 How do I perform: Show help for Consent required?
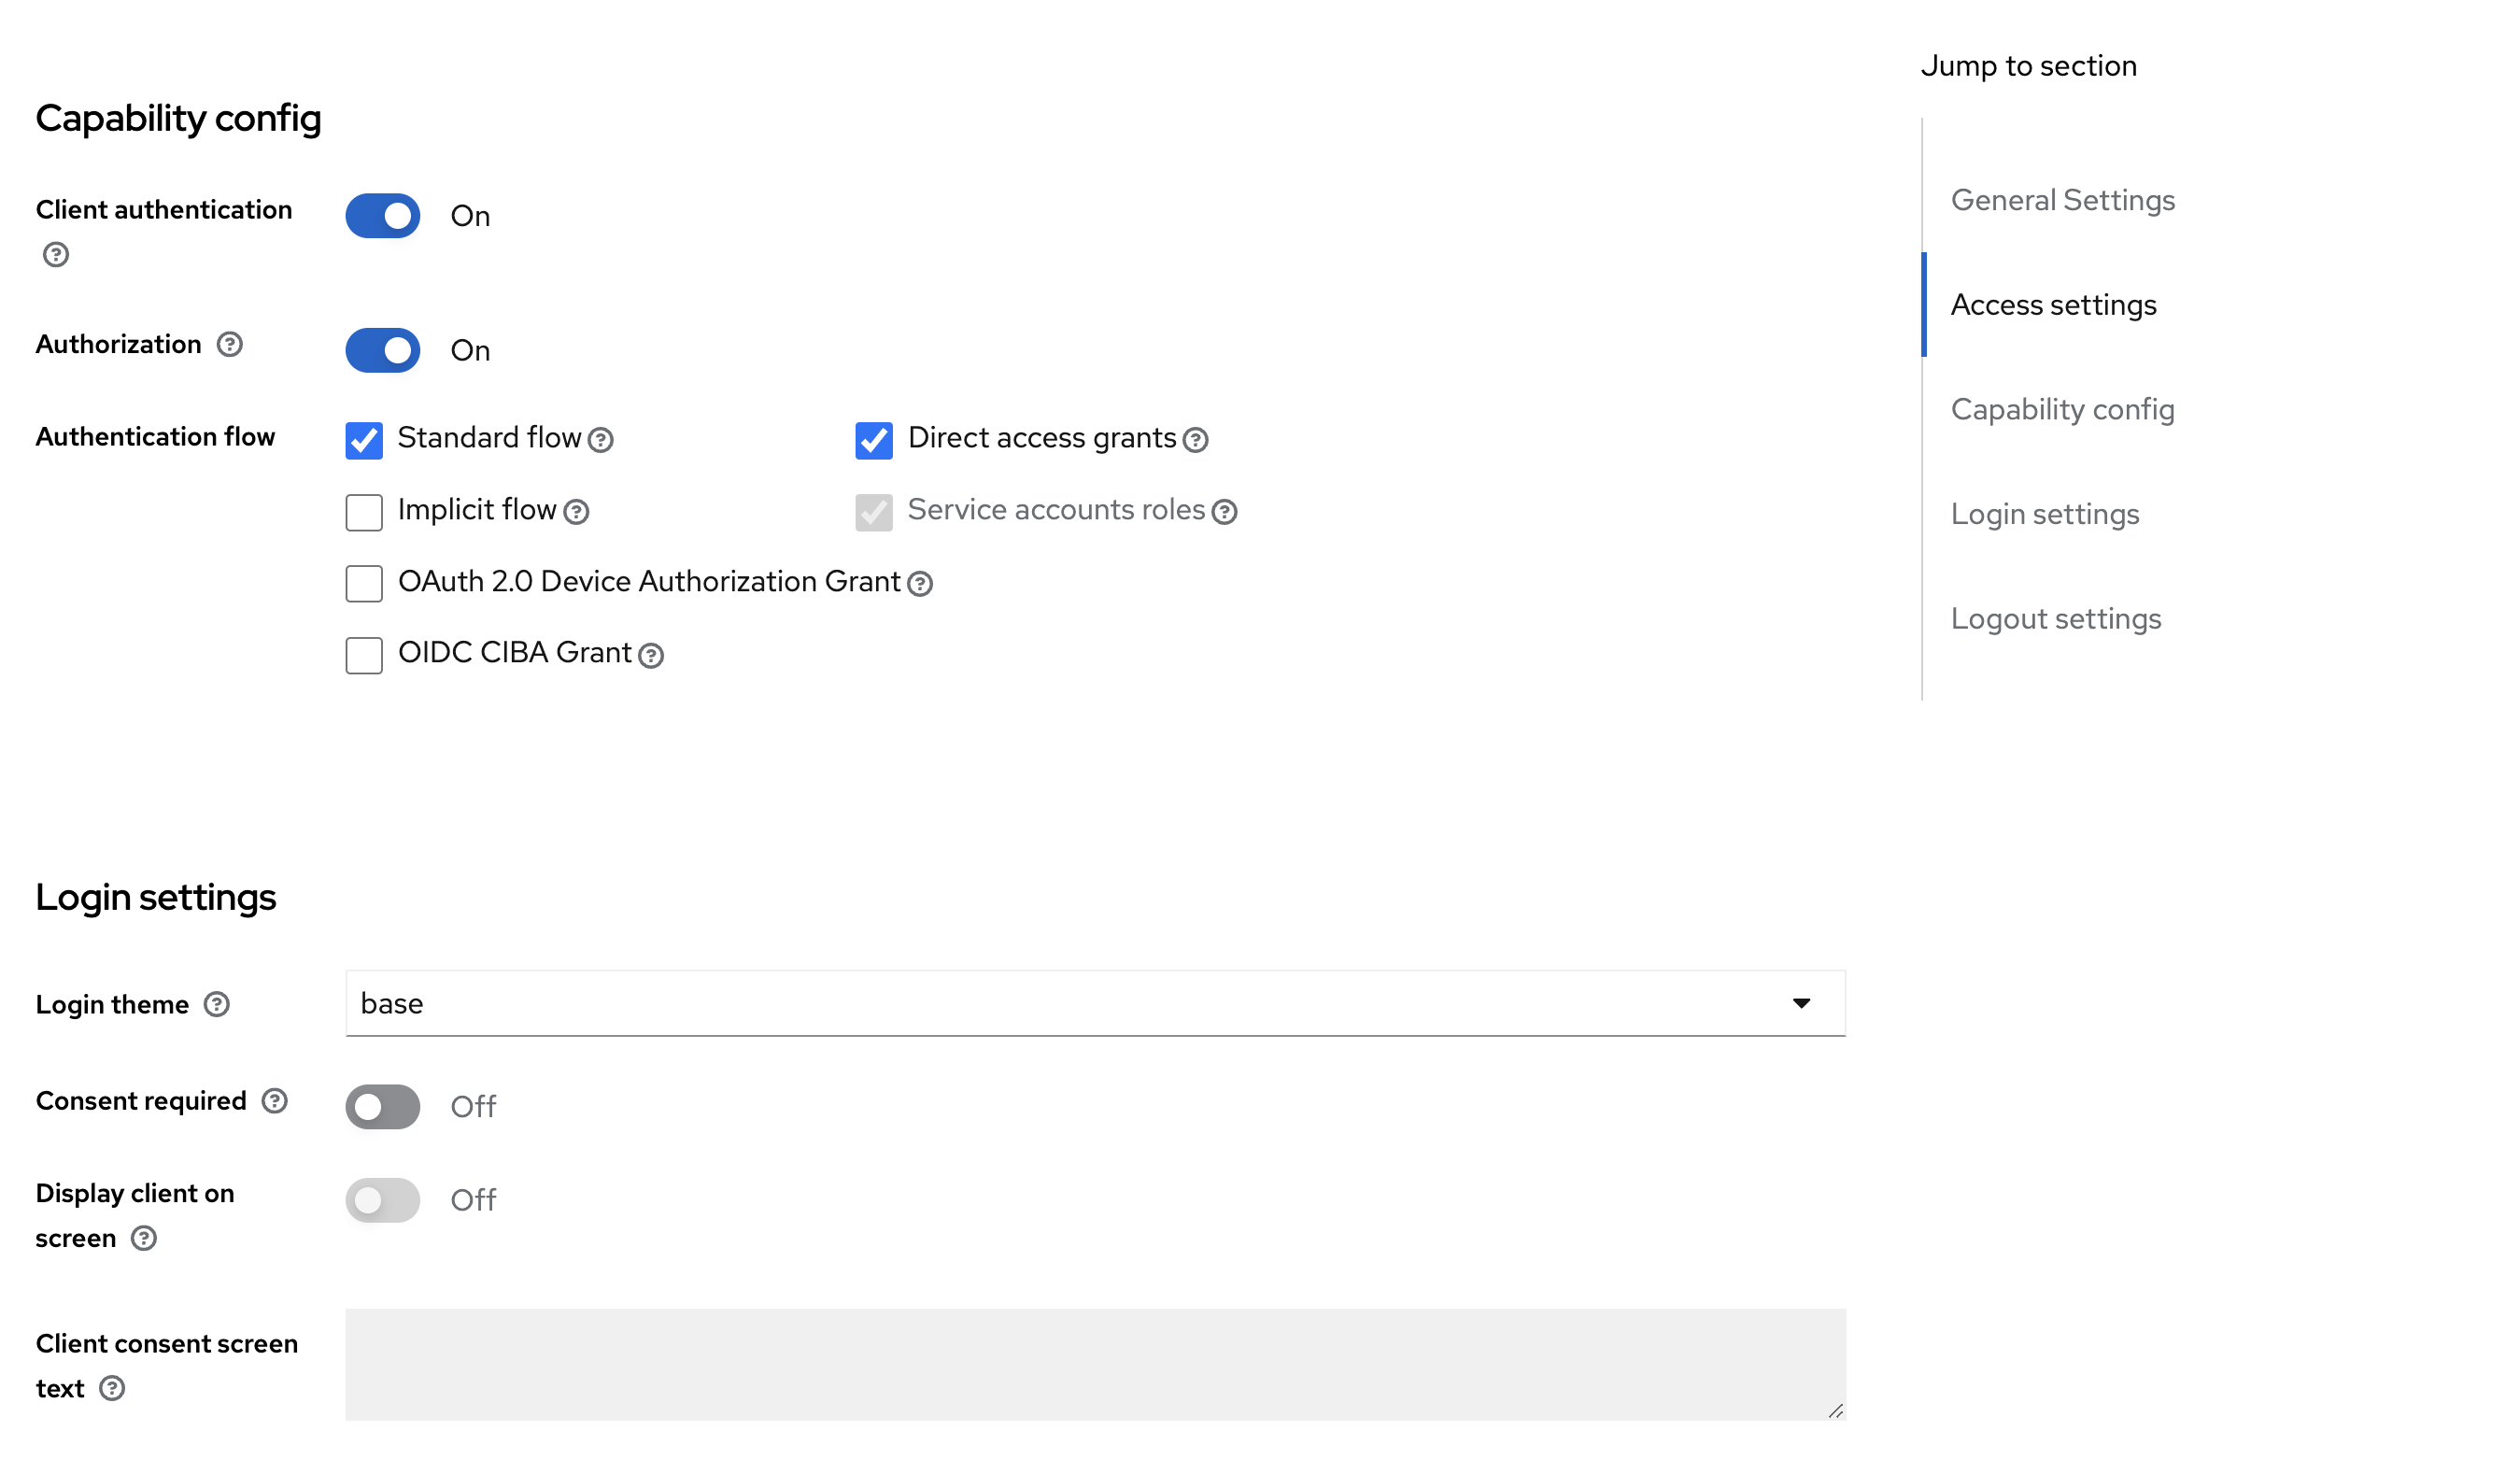(275, 1101)
